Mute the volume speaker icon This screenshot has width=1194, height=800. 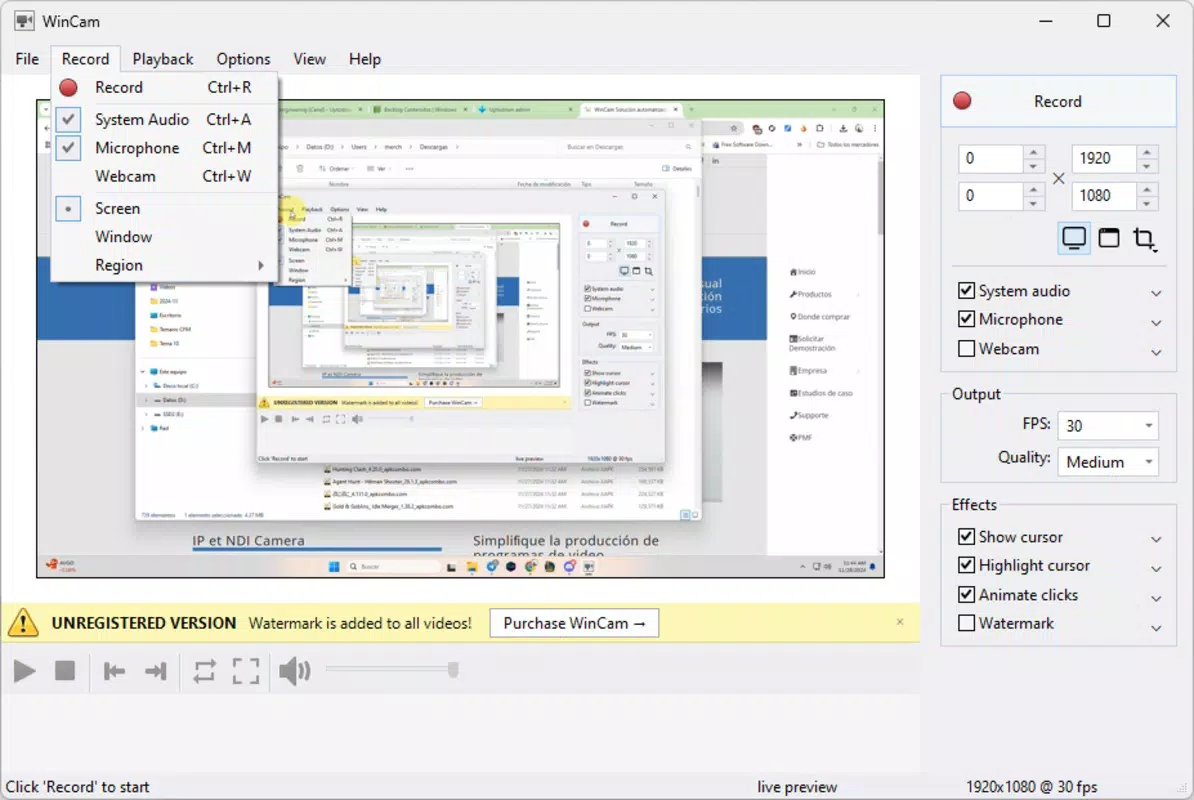point(295,671)
